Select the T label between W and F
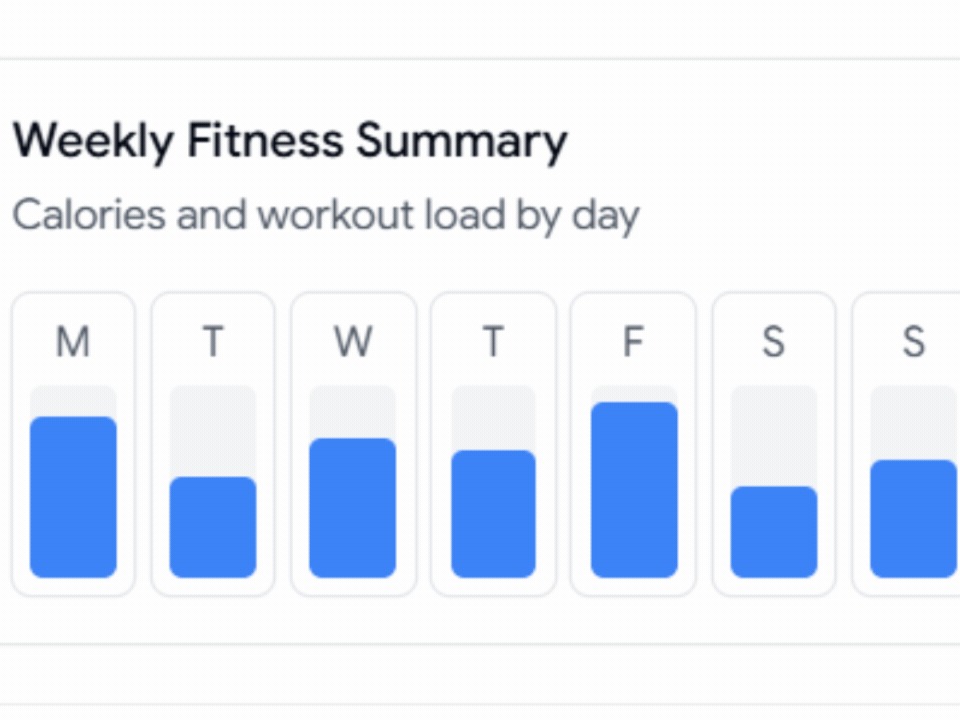This screenshot has width=960, height=720. pyautogui.click(x=493, y=342)
